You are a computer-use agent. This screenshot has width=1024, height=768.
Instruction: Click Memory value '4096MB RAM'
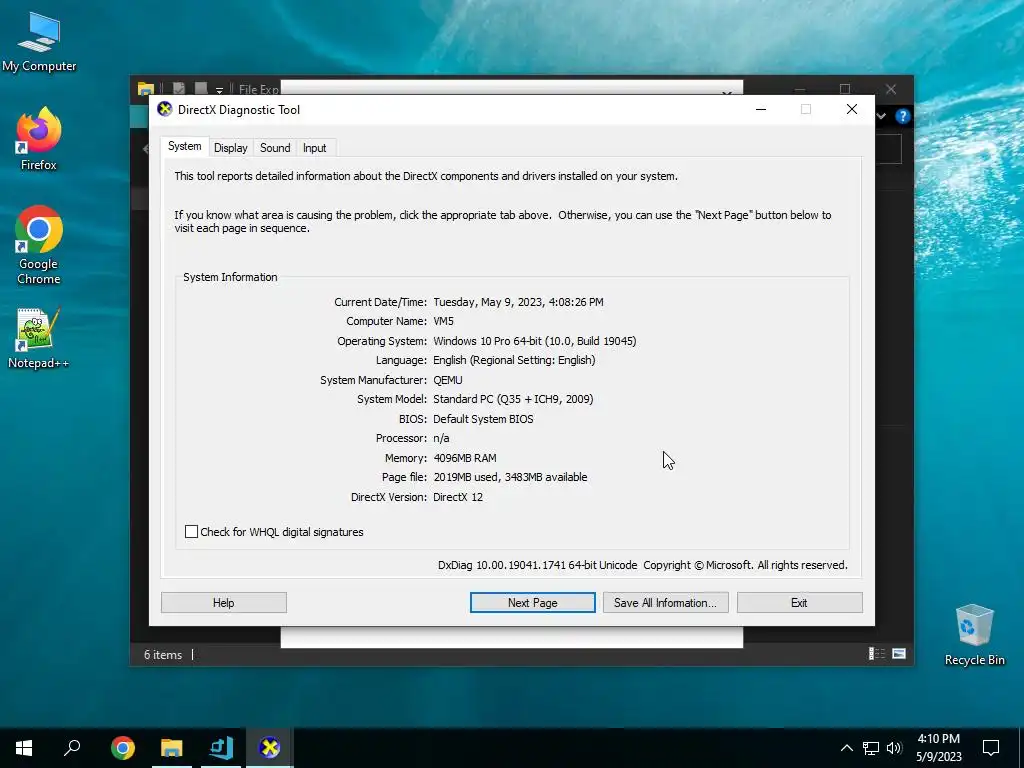click(x=465, y=458)
